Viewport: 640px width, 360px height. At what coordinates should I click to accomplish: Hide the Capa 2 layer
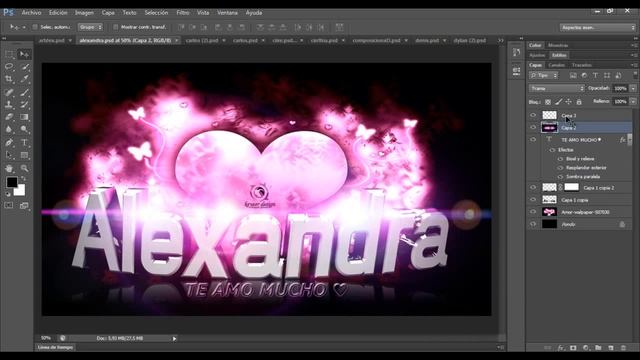click(533, 127)
